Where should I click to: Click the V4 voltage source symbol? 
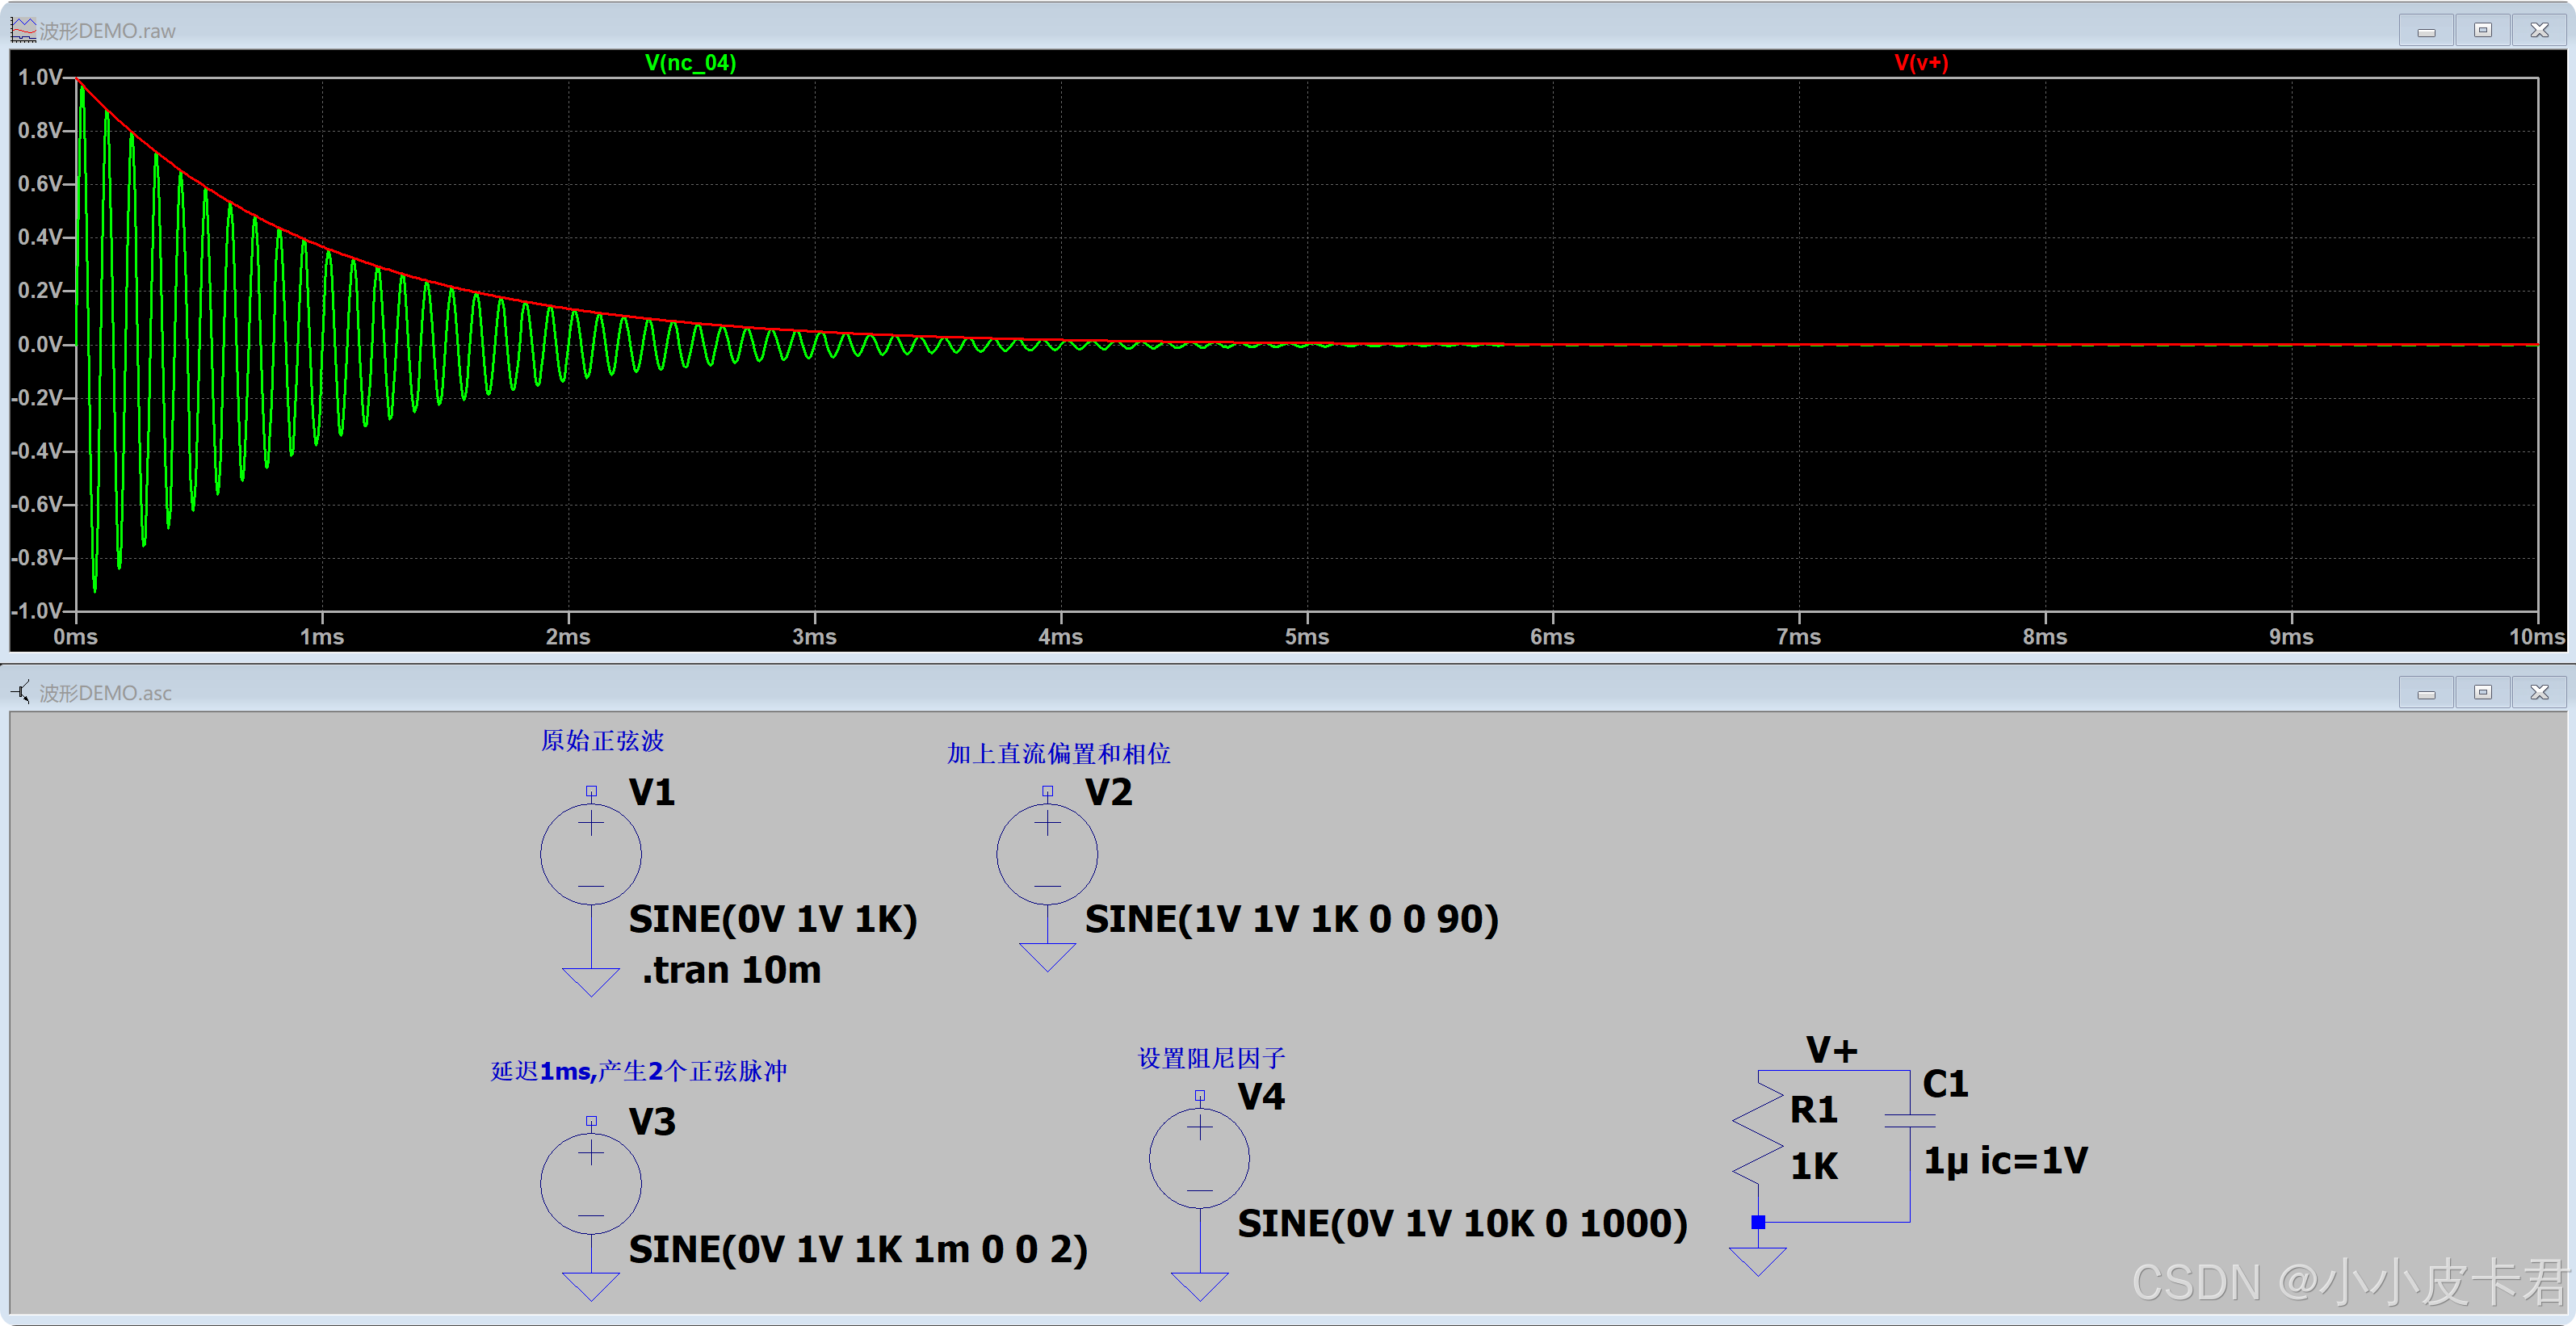coord(1198,1159)
